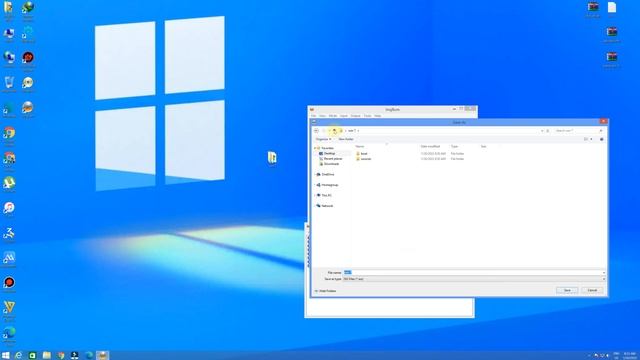
Task: Select OneDrive in navigation pane
Action: click(327, 174)
